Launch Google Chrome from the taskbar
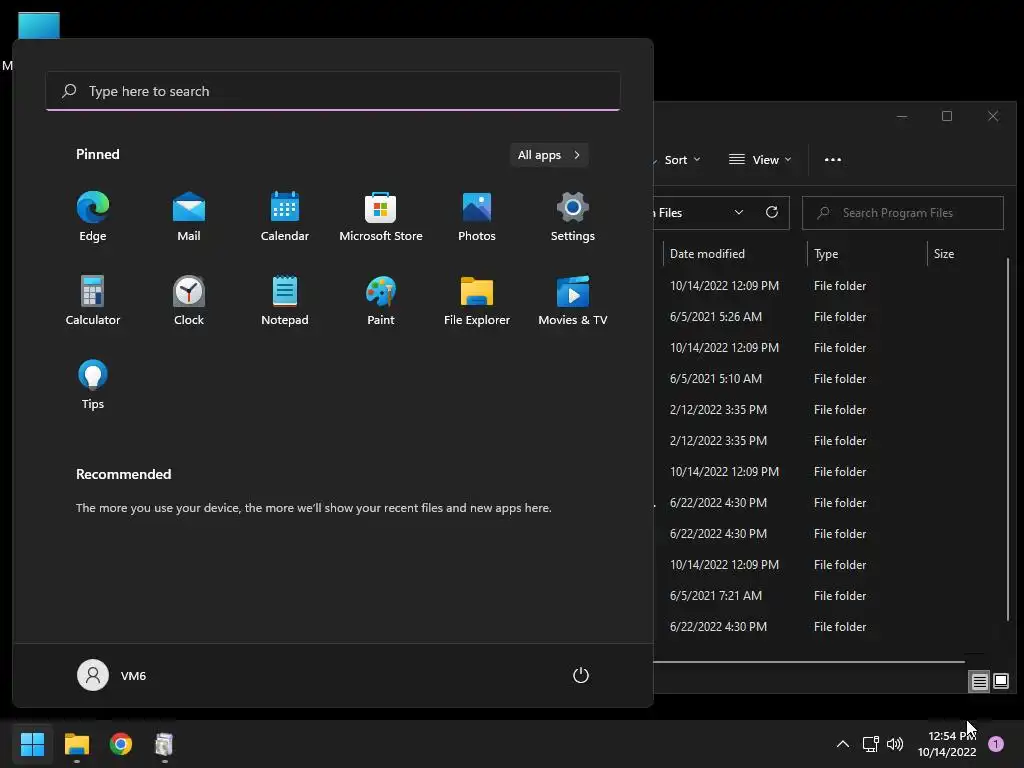 click(121, 744)
